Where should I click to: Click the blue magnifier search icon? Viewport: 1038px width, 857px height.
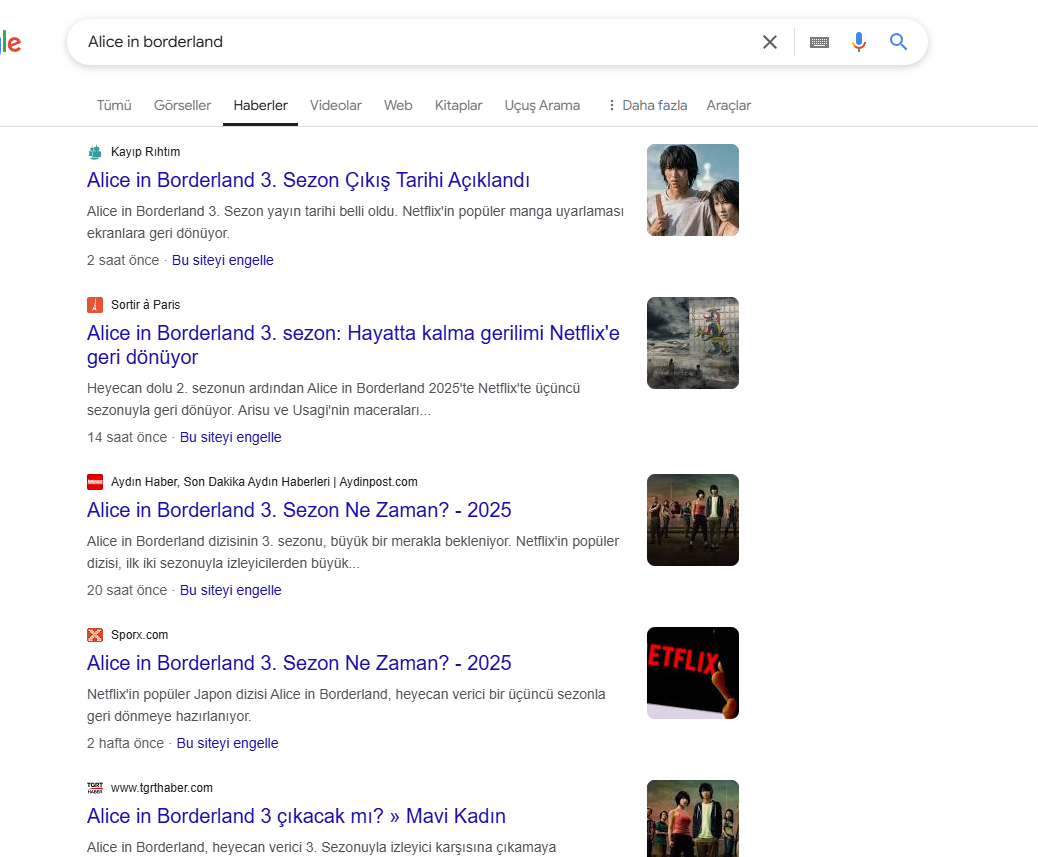tap(898, 42)
